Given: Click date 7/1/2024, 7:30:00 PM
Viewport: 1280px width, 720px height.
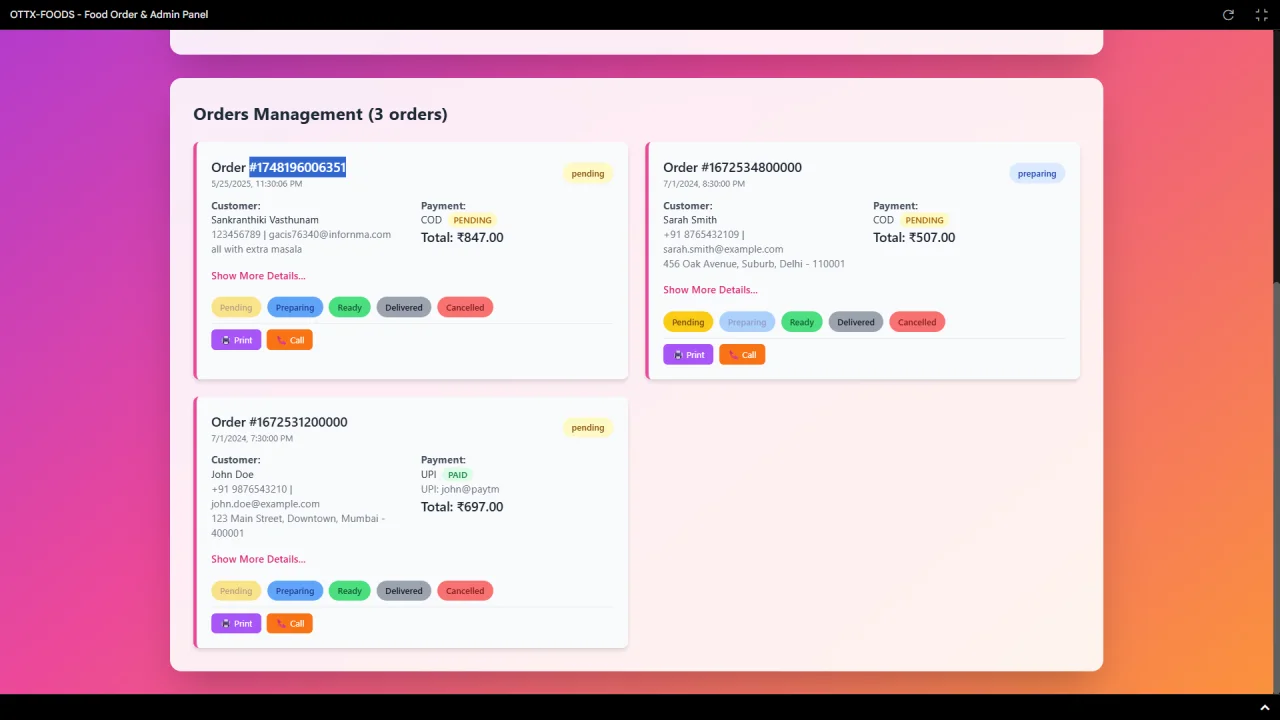Looking at the screenshot, I should coord(252,438).
